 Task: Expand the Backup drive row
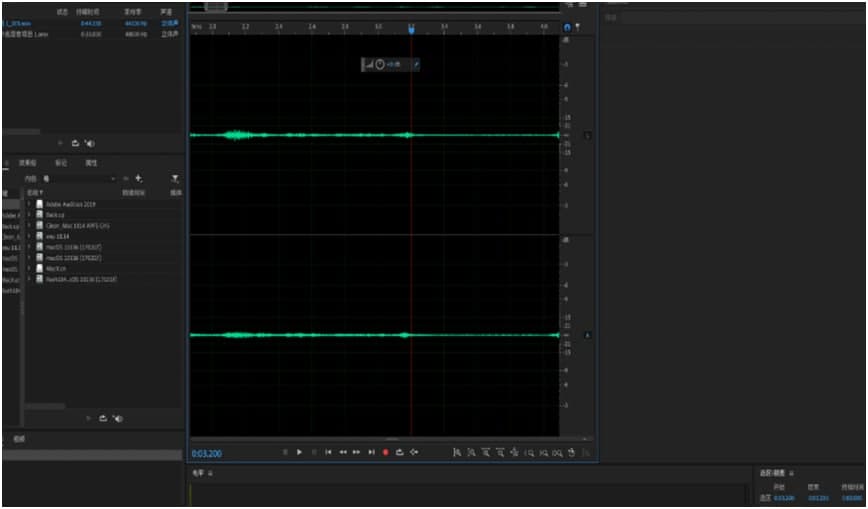(x=29, y=215)
